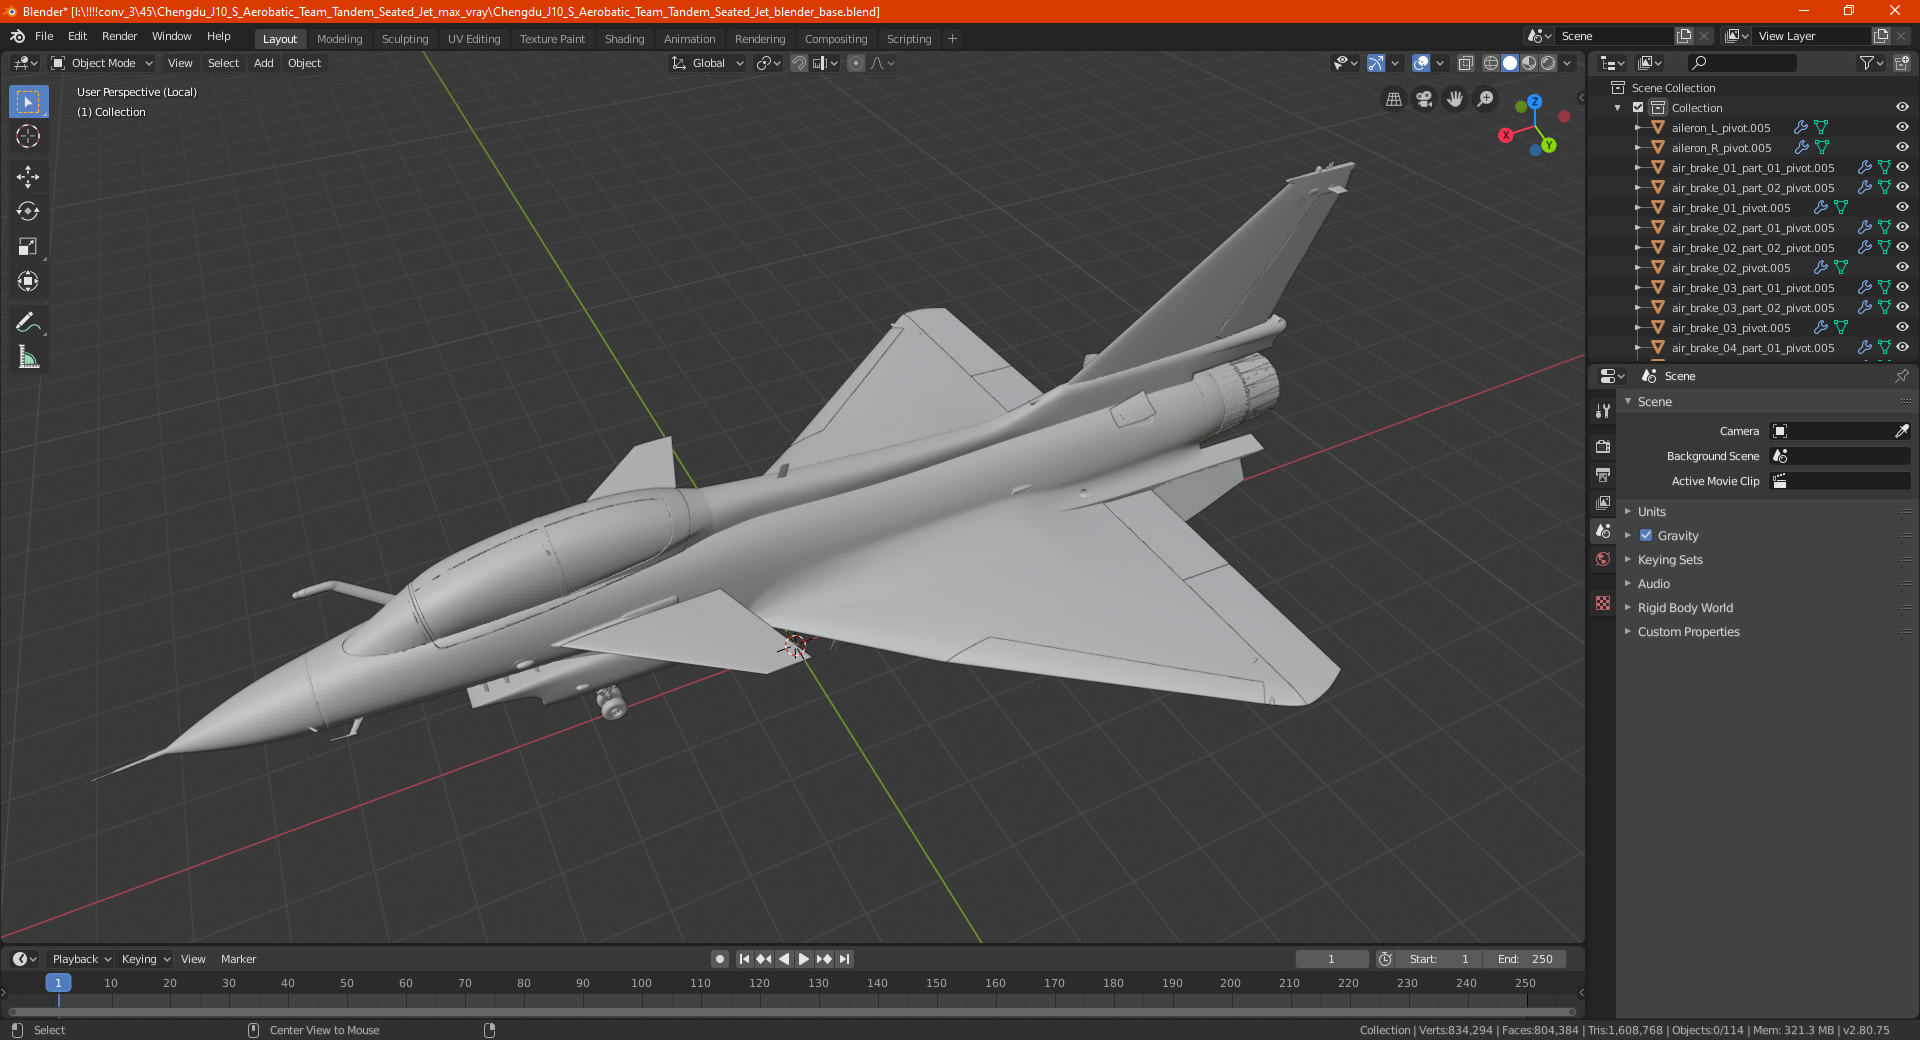Switch to the UV Editing workspace tab

click(x=474, y=39)
